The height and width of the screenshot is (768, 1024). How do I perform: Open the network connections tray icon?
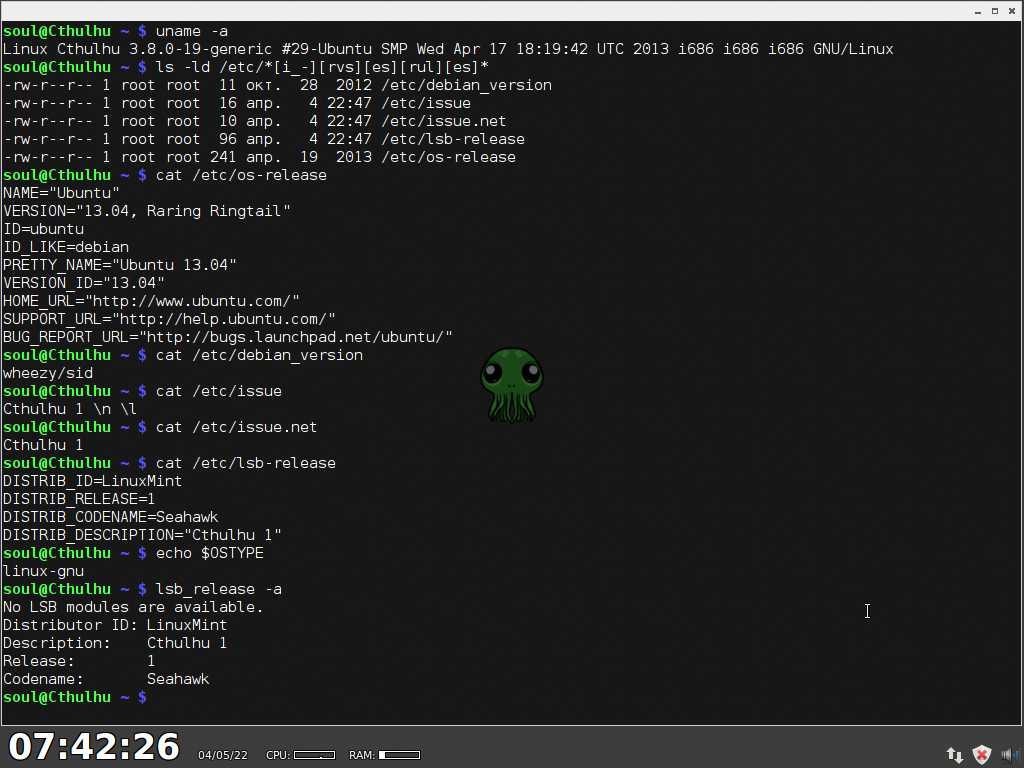pos(954,755)
